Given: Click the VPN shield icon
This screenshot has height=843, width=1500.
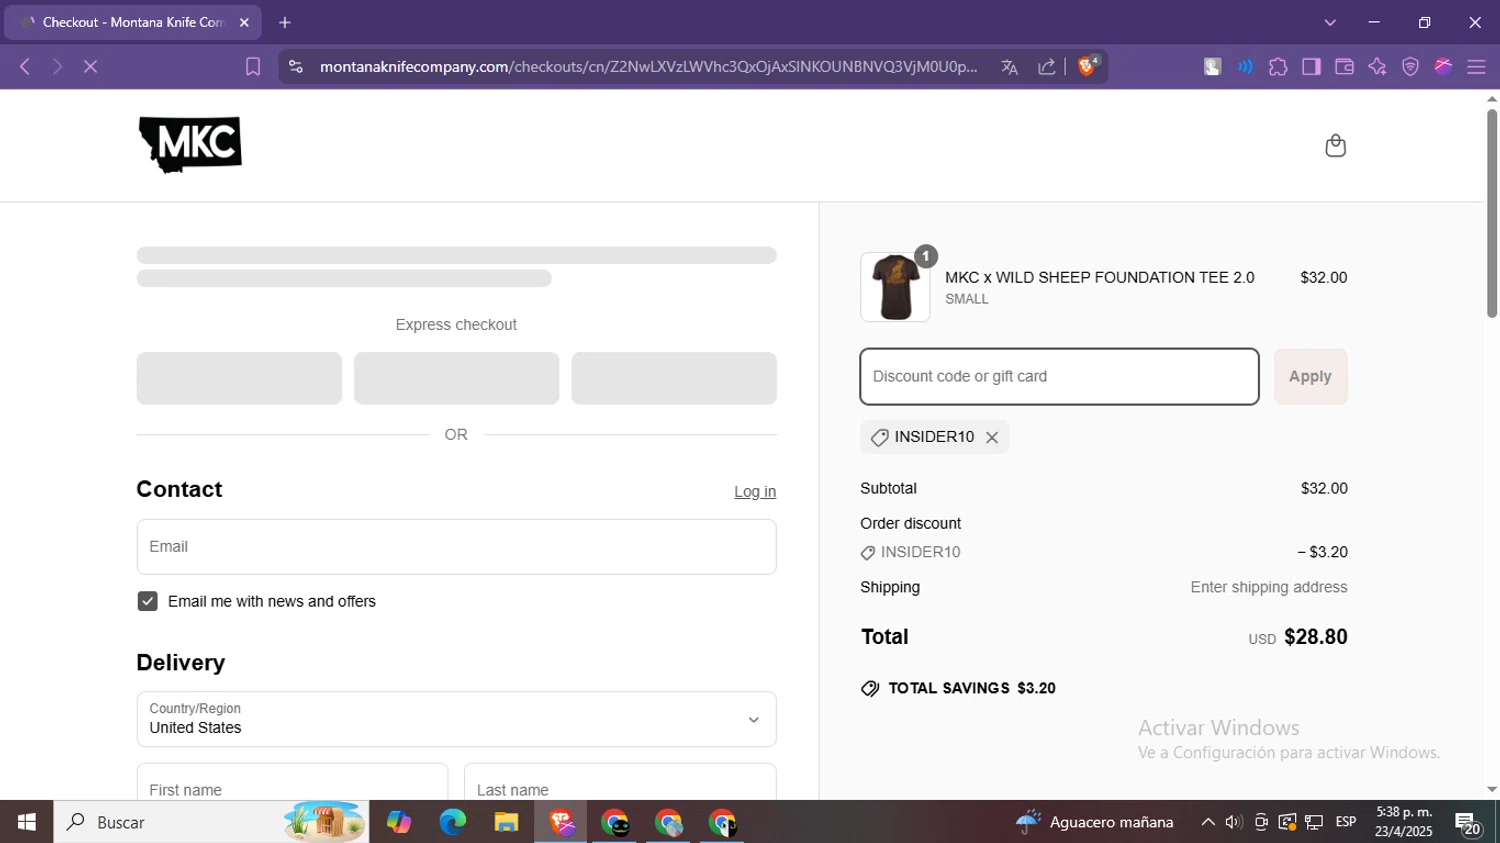Looking at the screenshot, I should tap(1410, 67).
